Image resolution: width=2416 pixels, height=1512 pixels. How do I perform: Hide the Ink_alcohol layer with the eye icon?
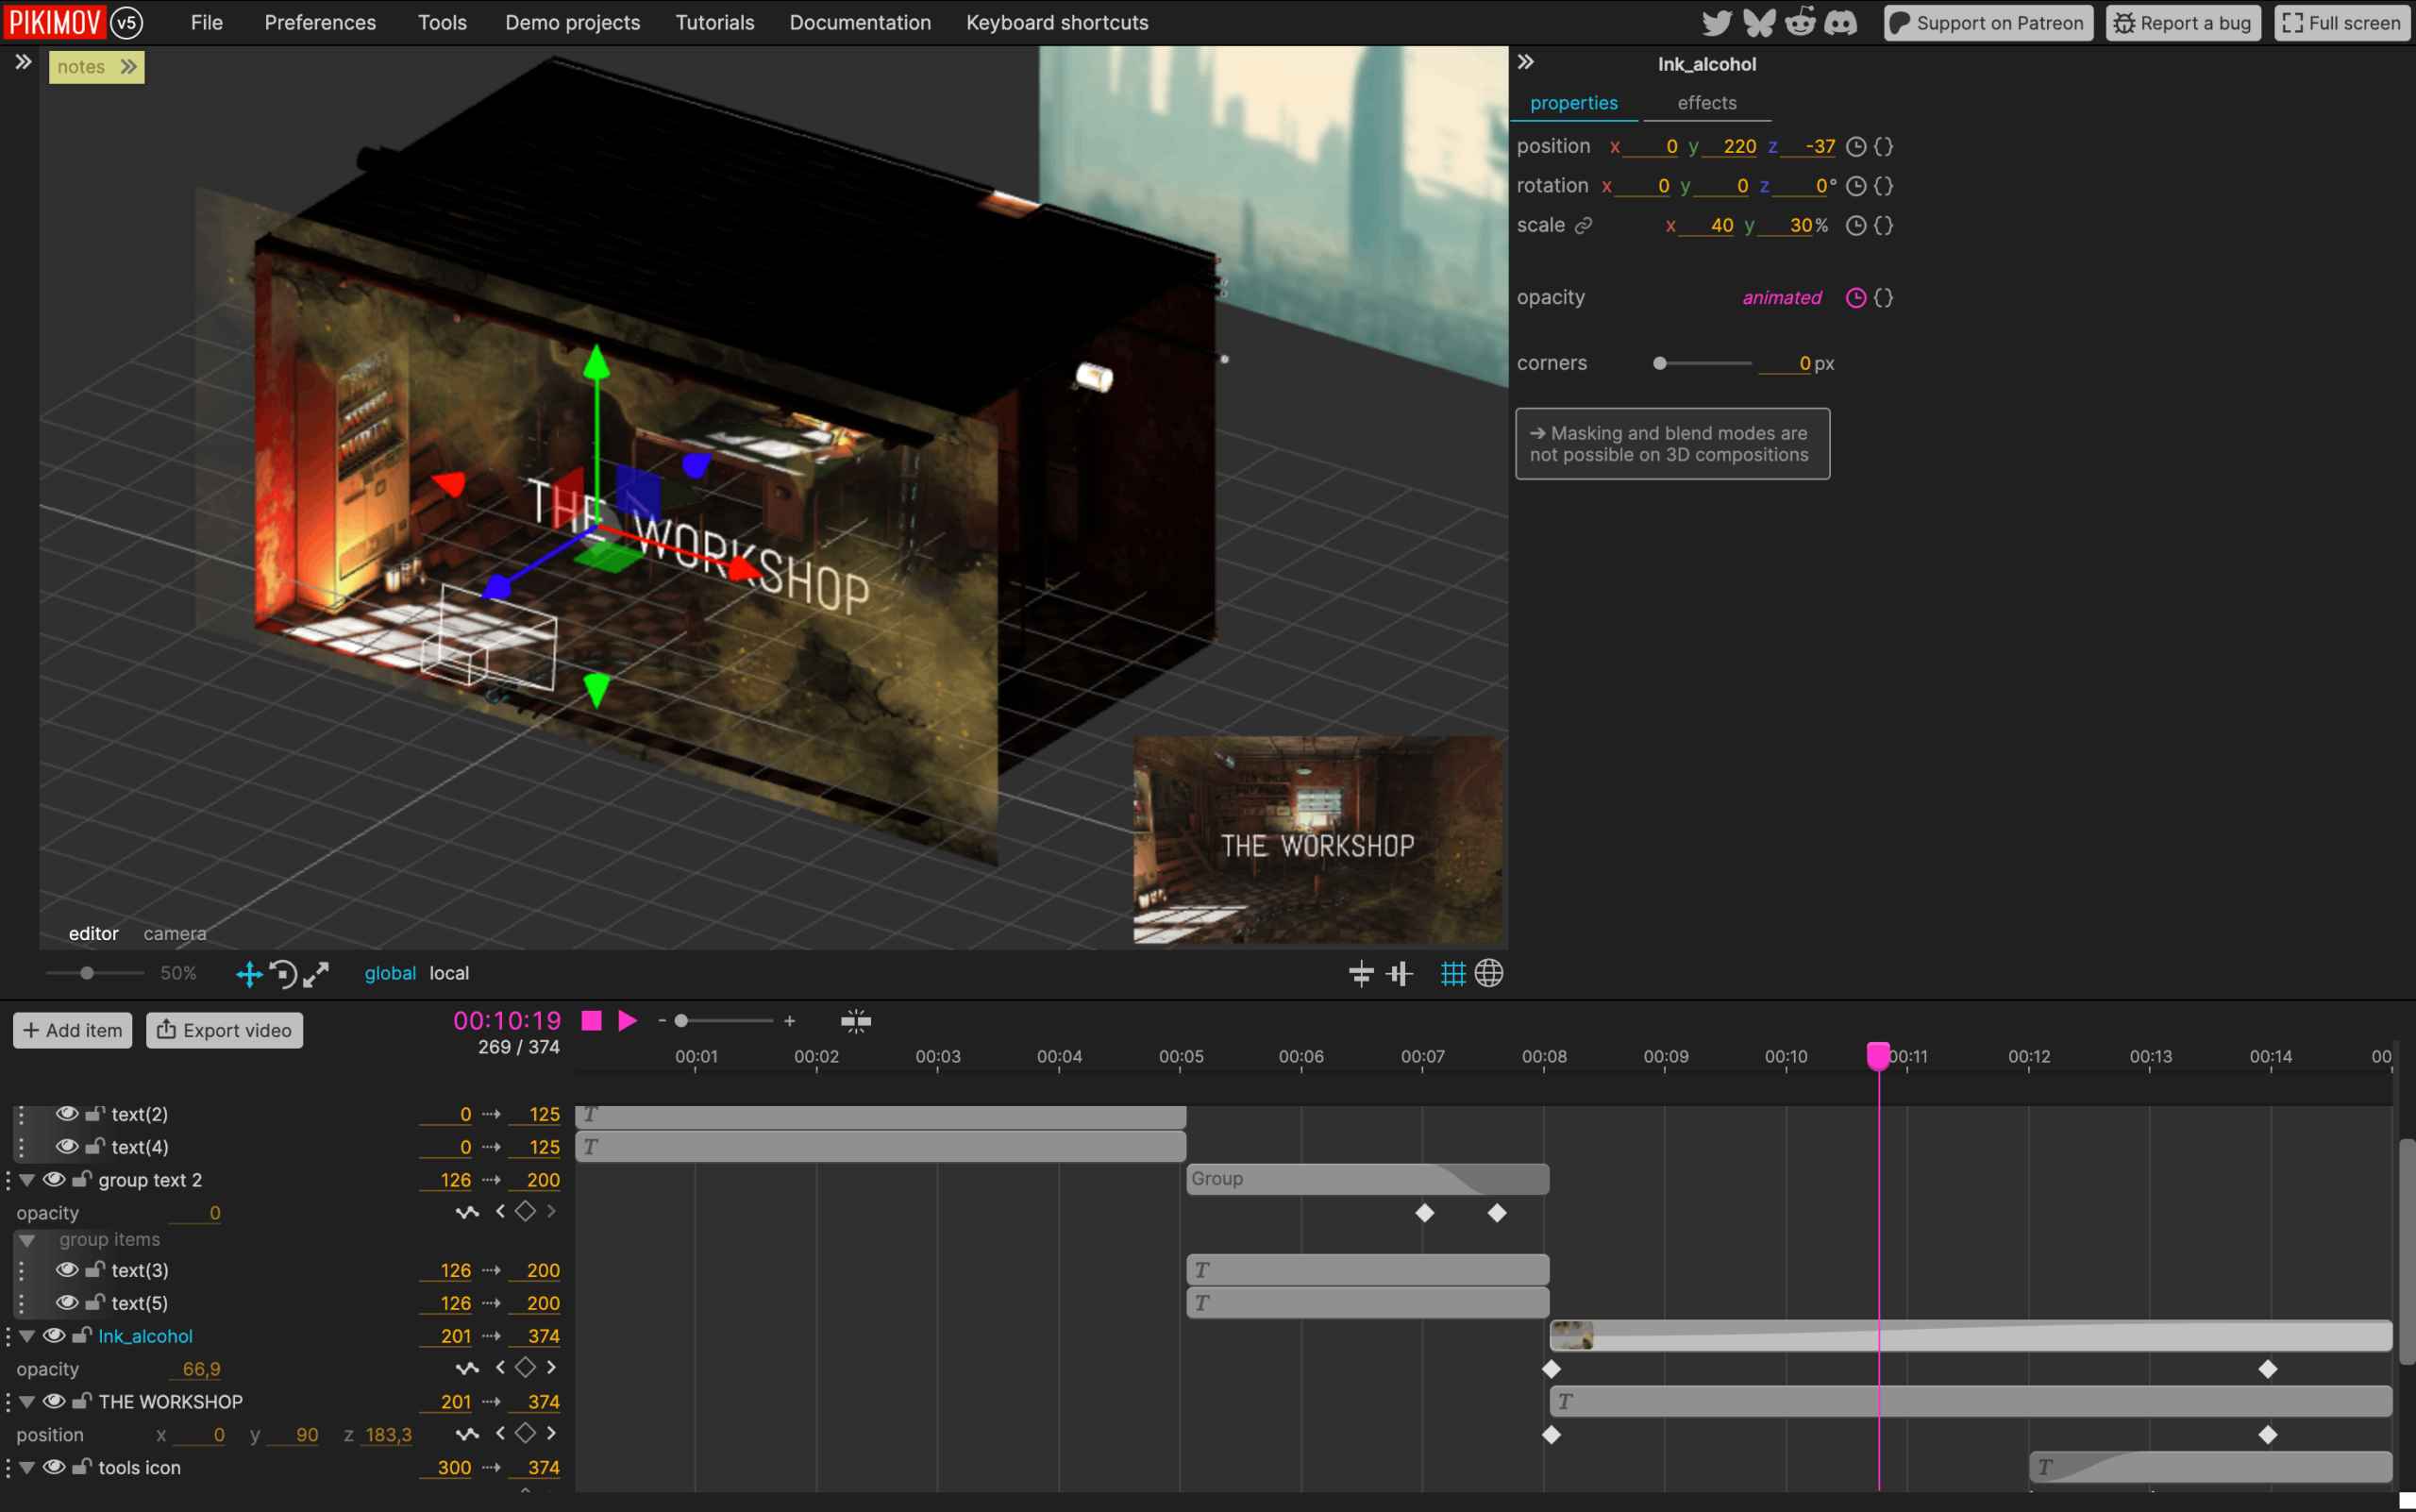tap(55, 1335)
